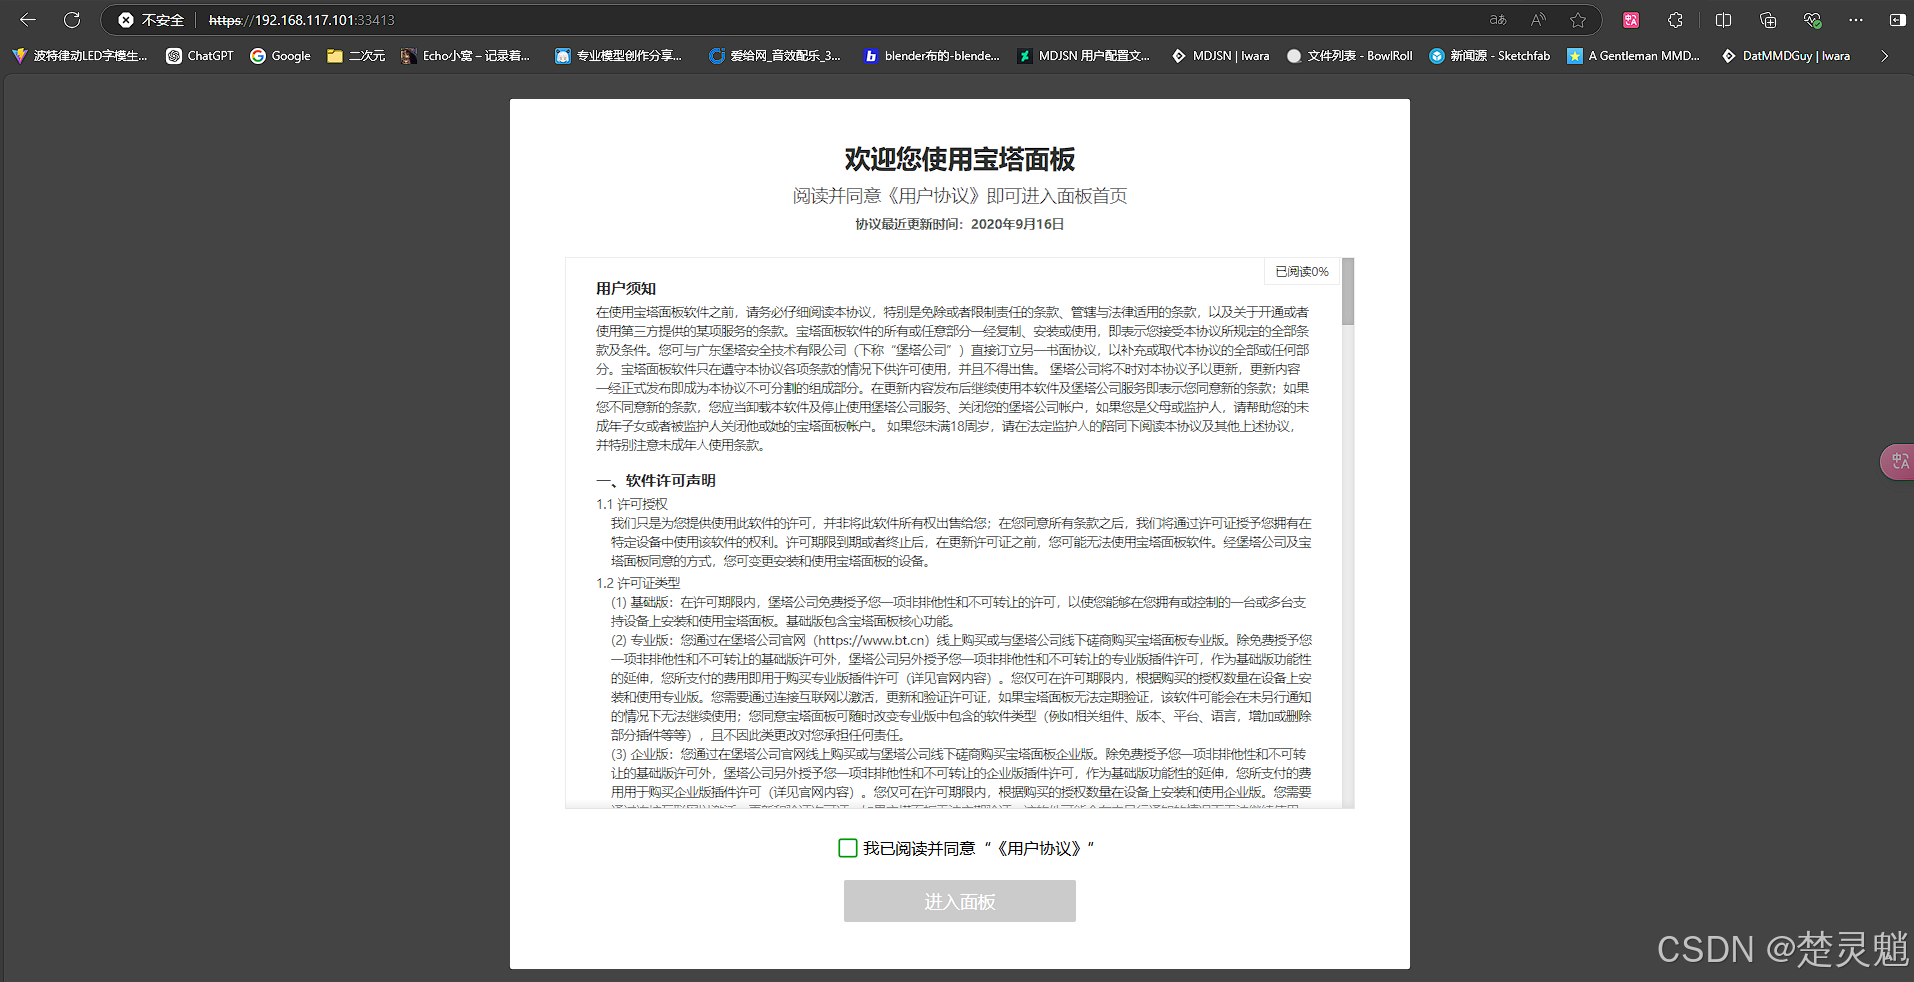The image size is (1914, 982).
Task: Open 波特律动LED字模生 bookmark
Action: [80, 56]
